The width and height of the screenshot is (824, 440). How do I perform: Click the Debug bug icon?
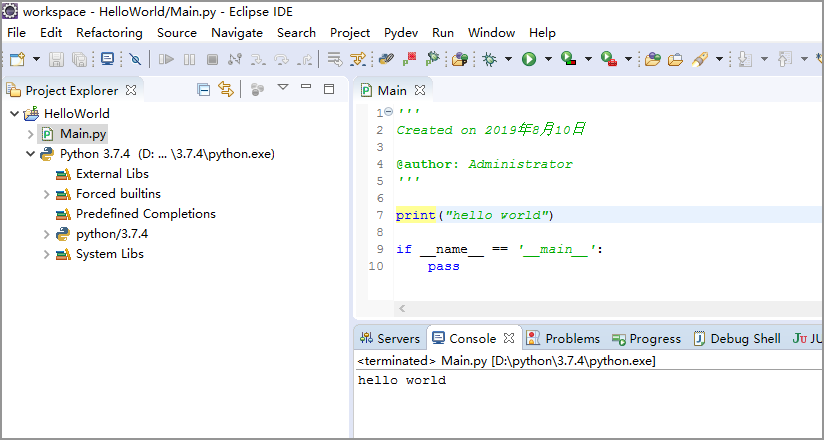(x=490, y=59)
